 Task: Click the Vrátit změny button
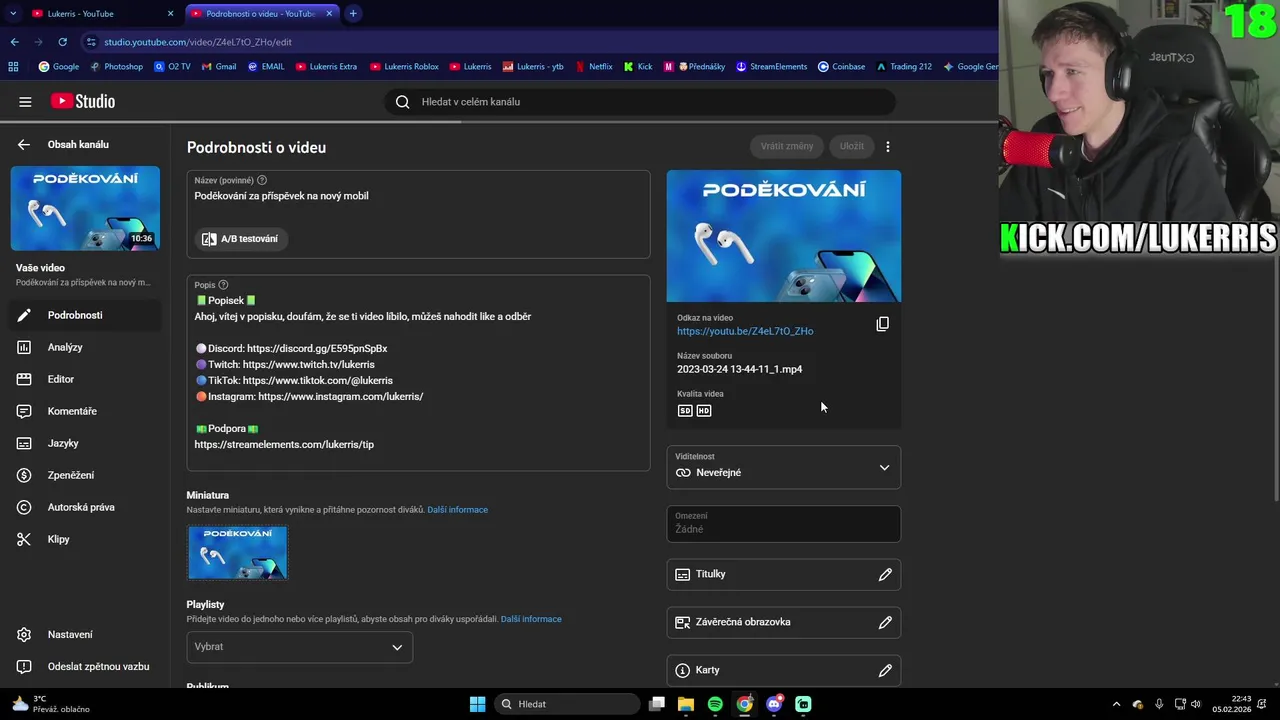[x=787, y=146]
